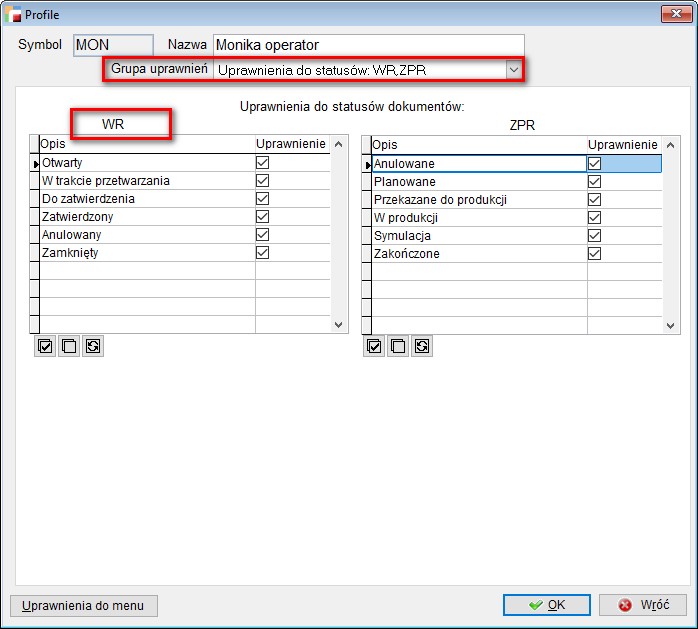Click invert-selection icon under ZPR table
Viewport: 698px width, 629px height.
tap(423, 346)
